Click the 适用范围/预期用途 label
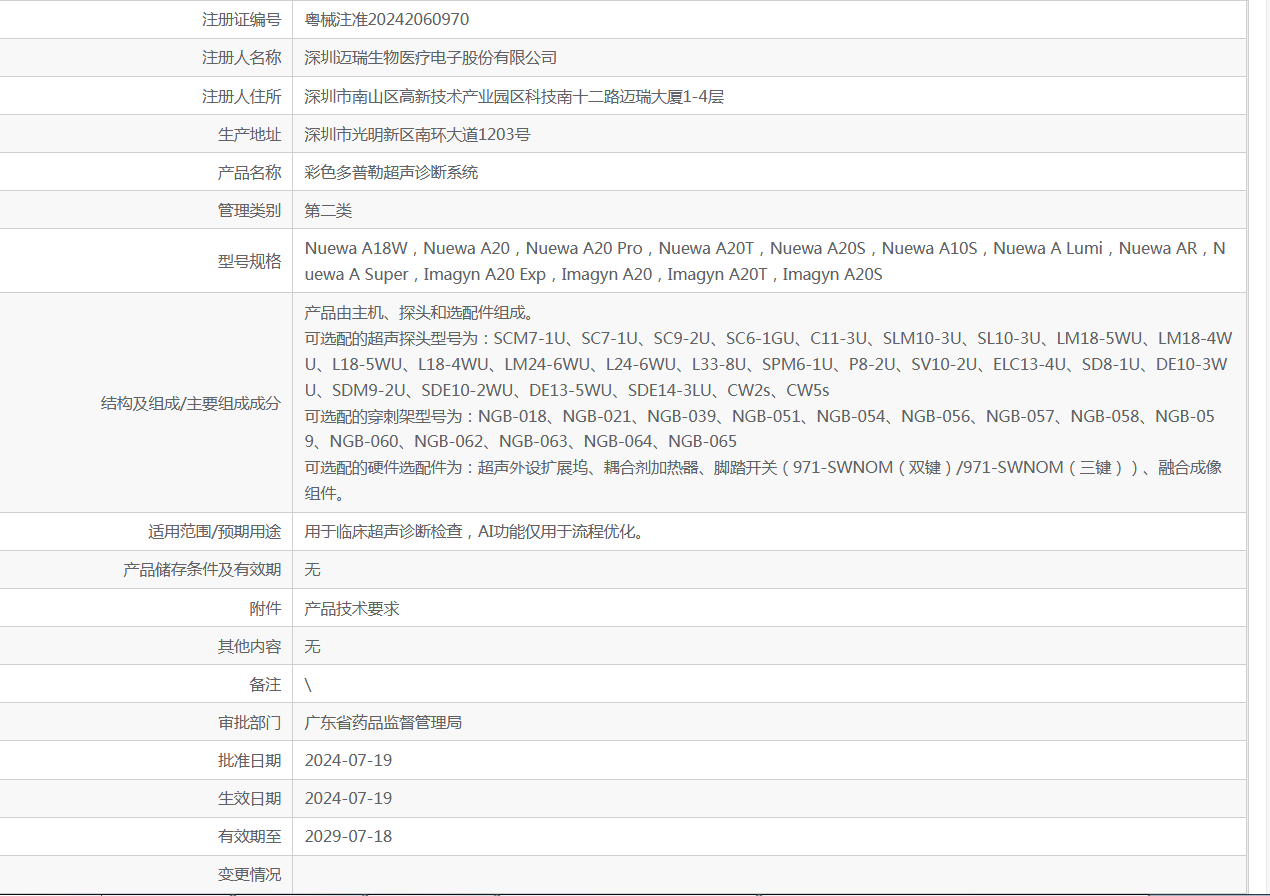Viewport: 1270px width, 896px height. click(x=215, y=531)
